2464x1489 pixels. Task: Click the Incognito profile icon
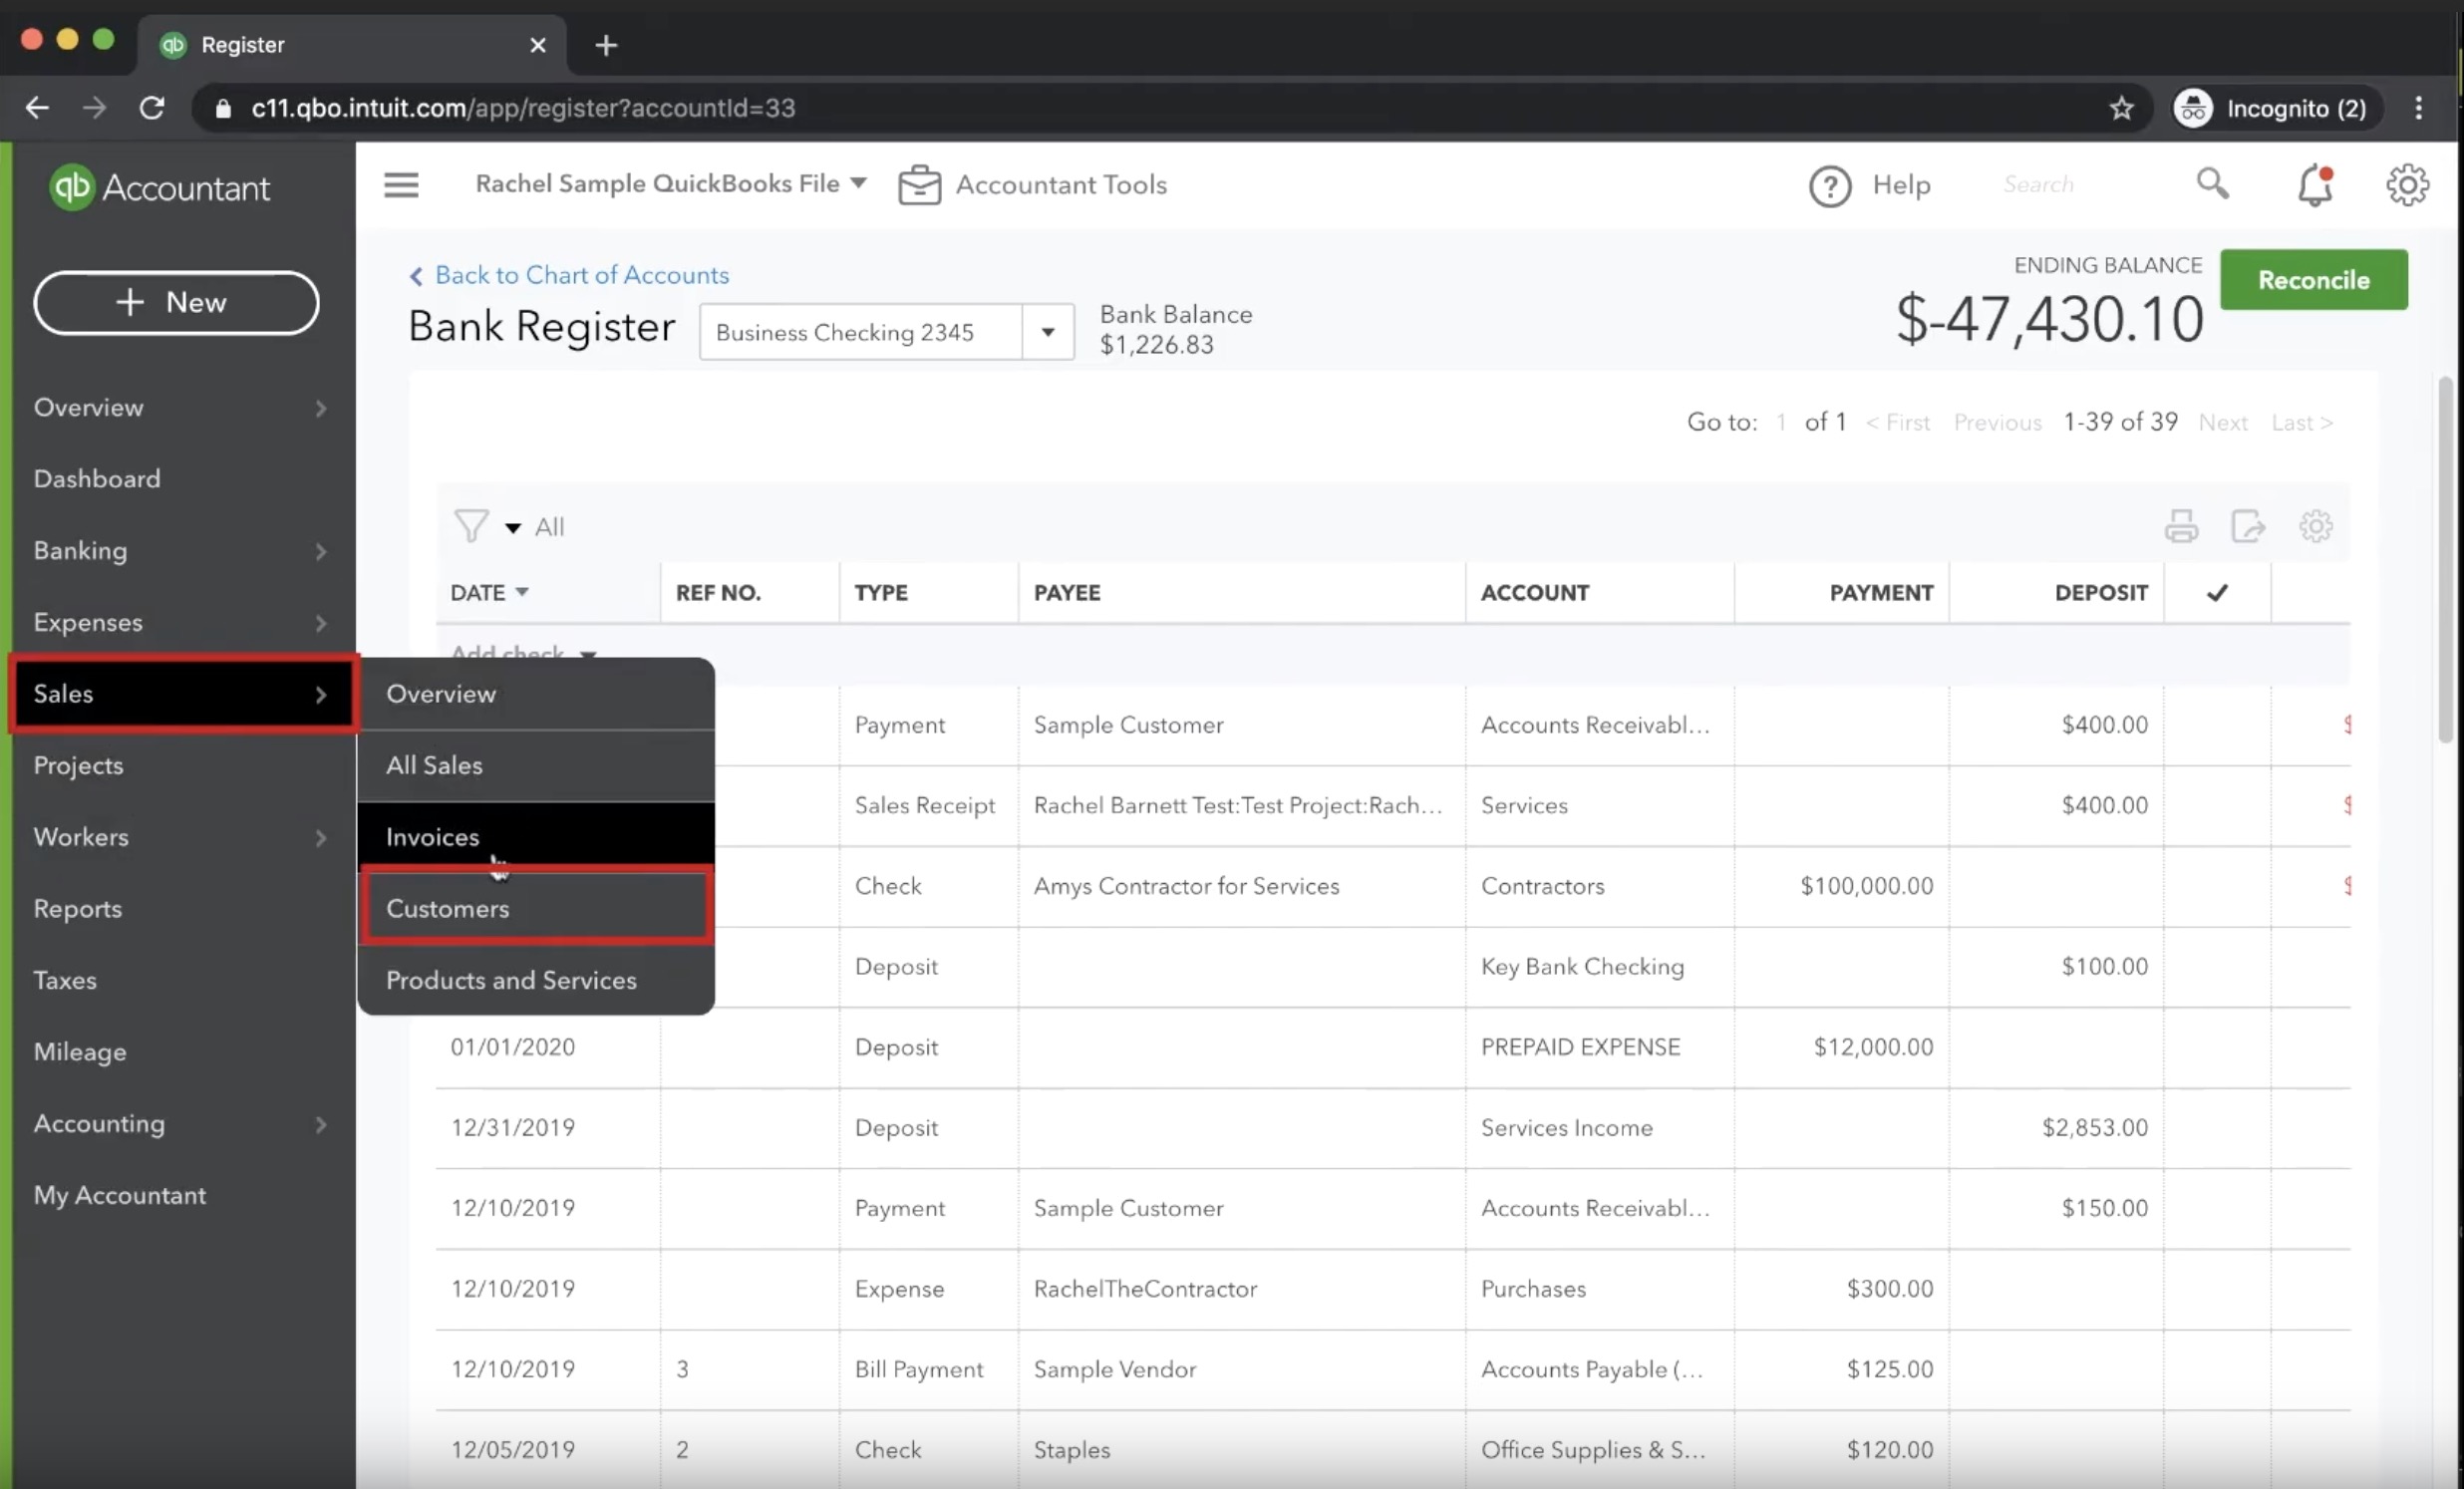click(2192, 108)
